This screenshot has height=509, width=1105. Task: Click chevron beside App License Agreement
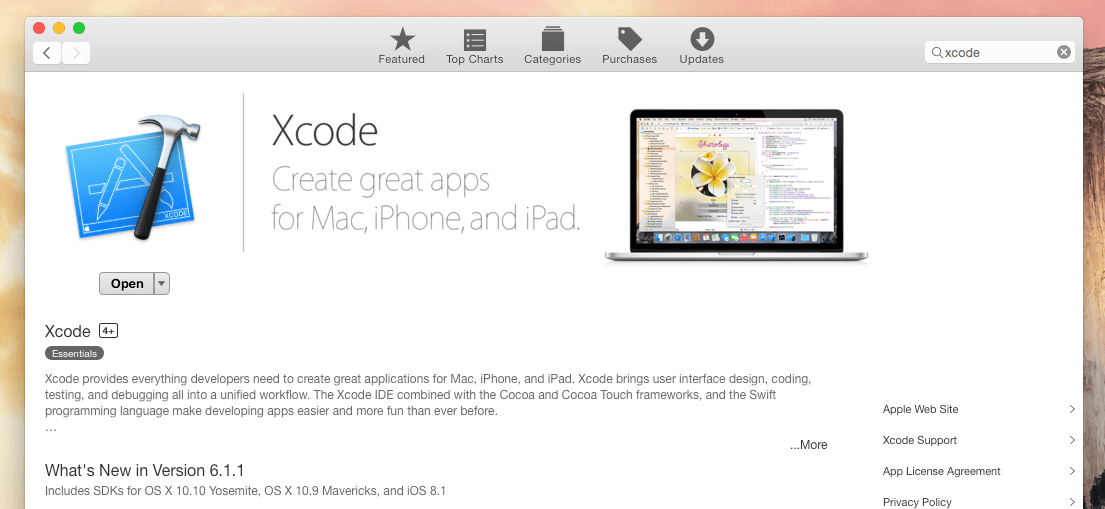tap(1072, 472)
